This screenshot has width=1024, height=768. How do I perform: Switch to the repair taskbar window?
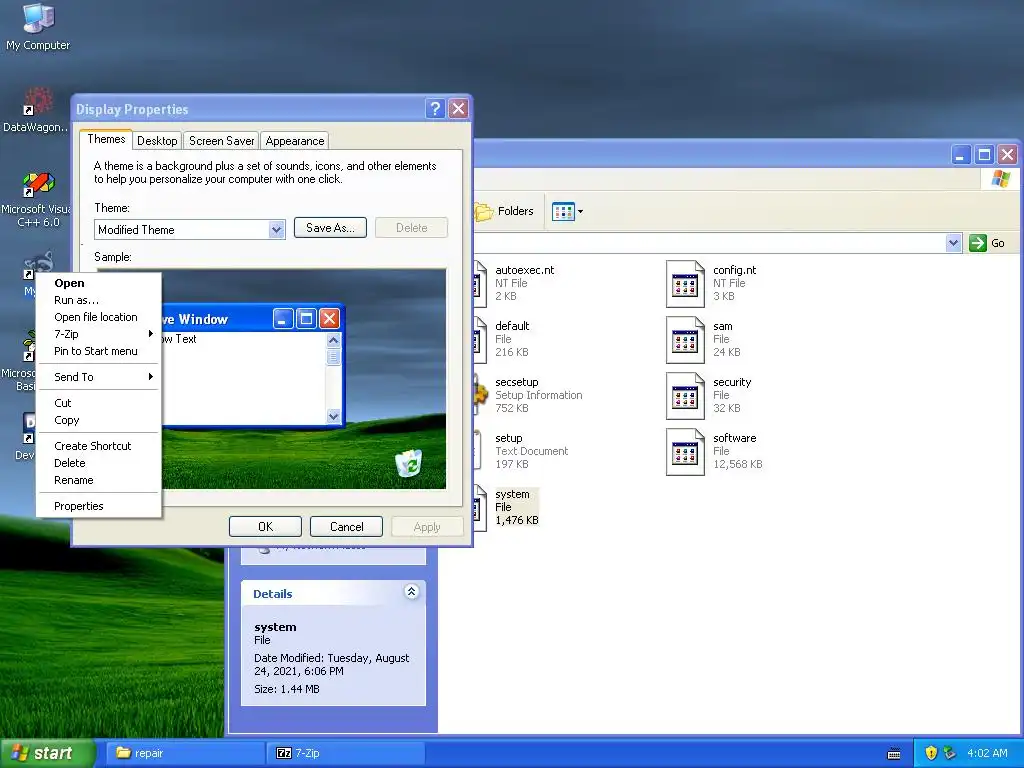click(x=184, y=753)
